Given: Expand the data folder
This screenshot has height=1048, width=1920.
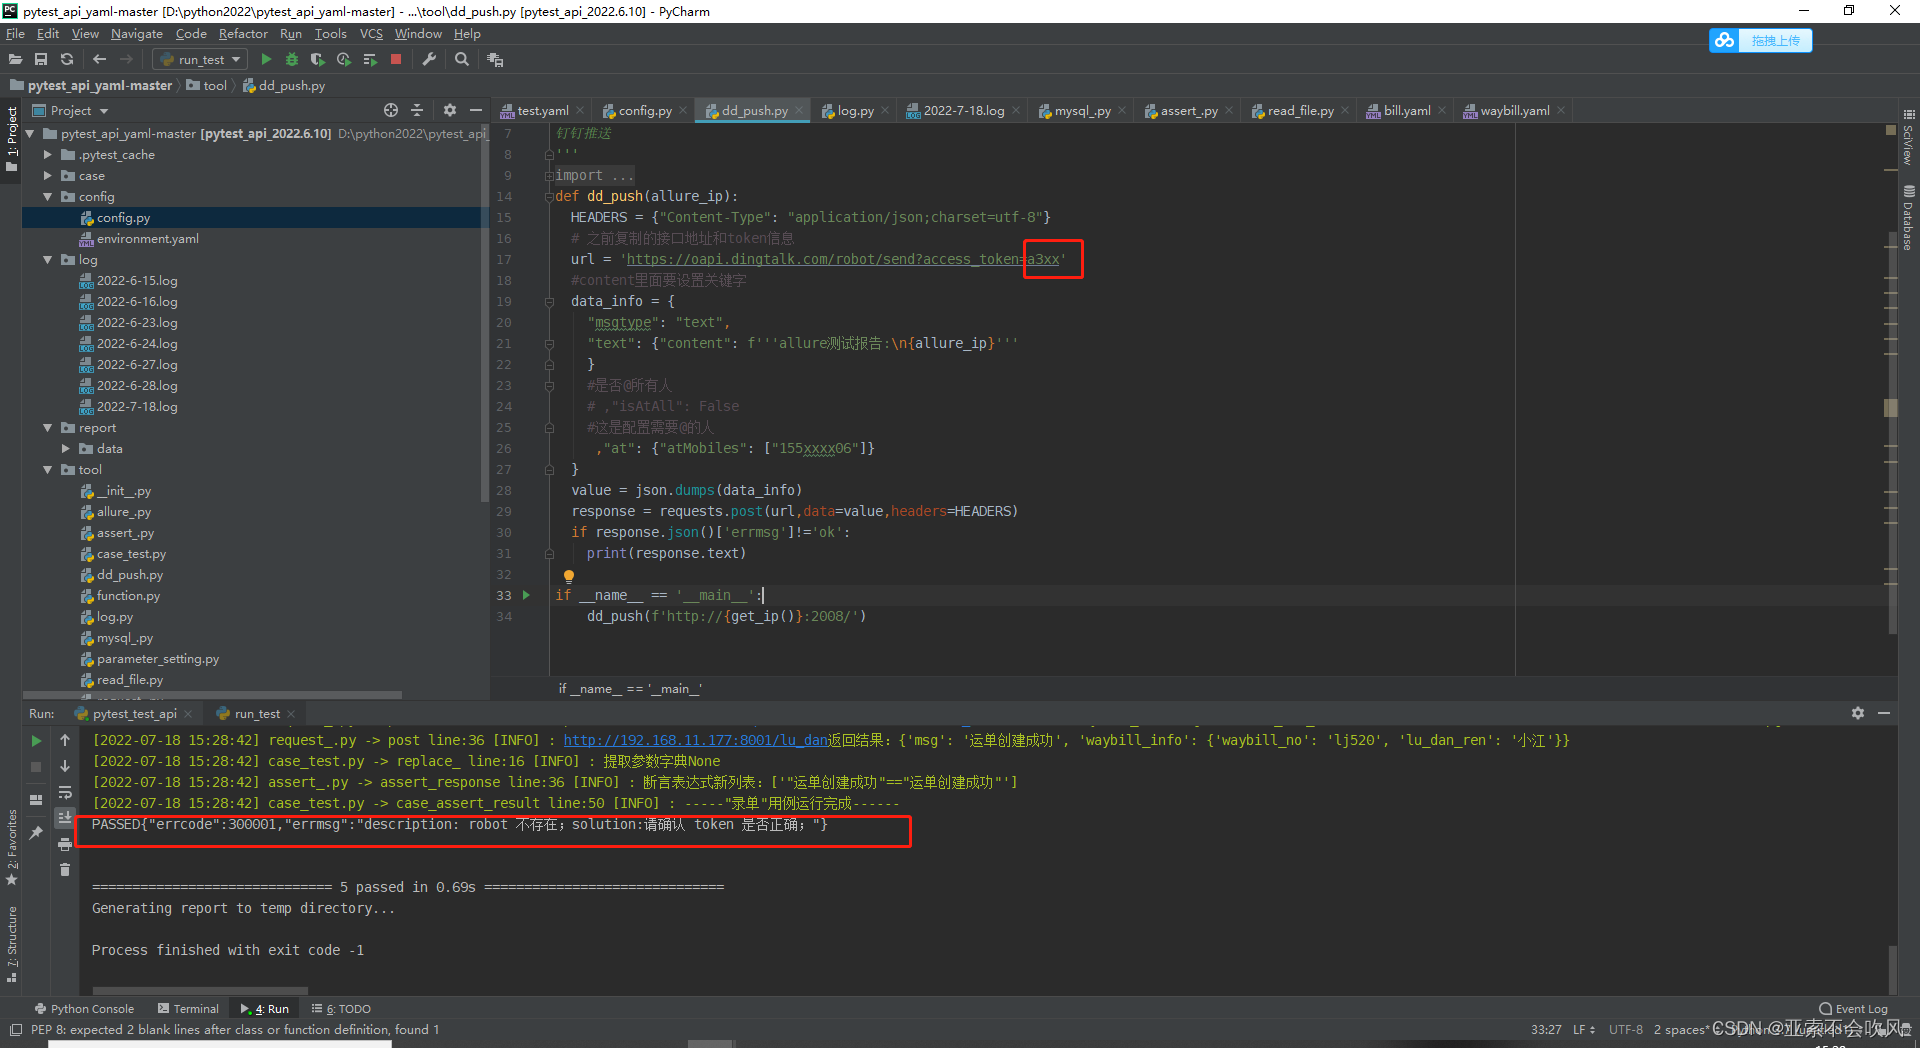Looking at the screenshot, I should pyautogui.click(x=65, y=449).
